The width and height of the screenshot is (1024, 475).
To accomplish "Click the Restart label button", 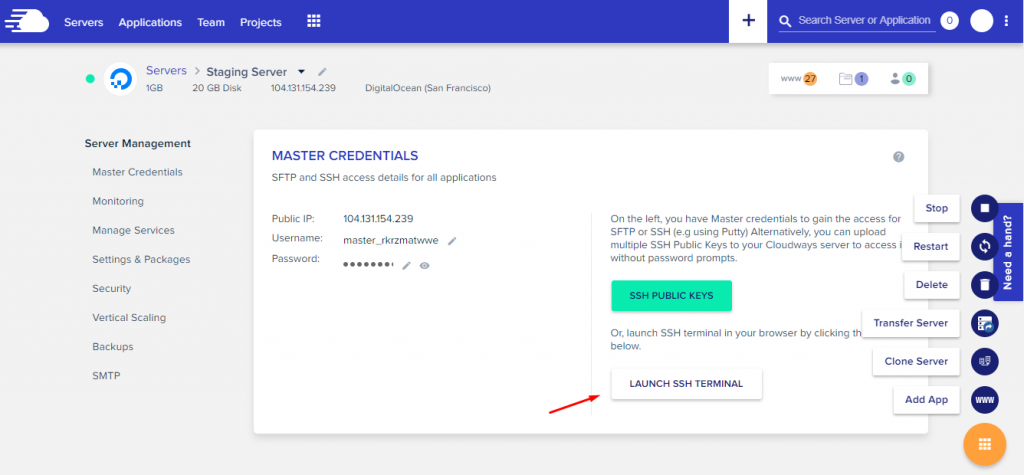I will pyautogui.click(x=931, y=247).
